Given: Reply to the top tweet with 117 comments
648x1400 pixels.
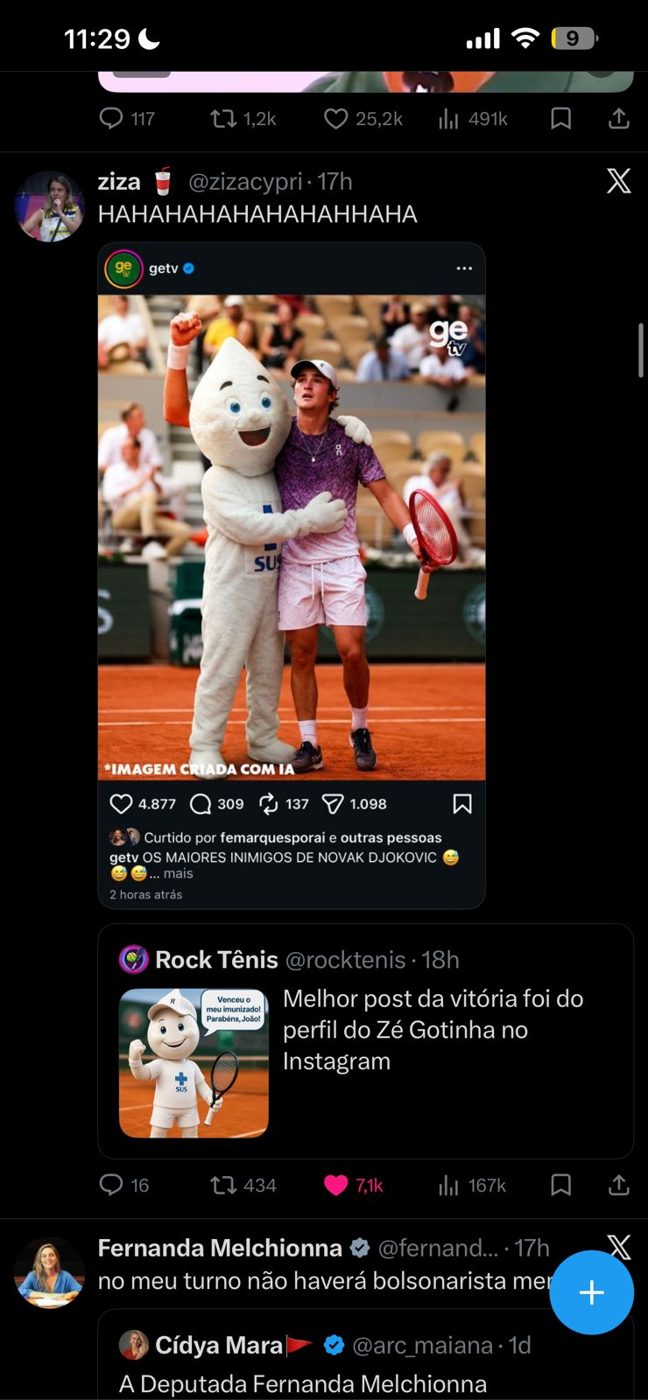Looking at the screenshot, I should point(127,119).
